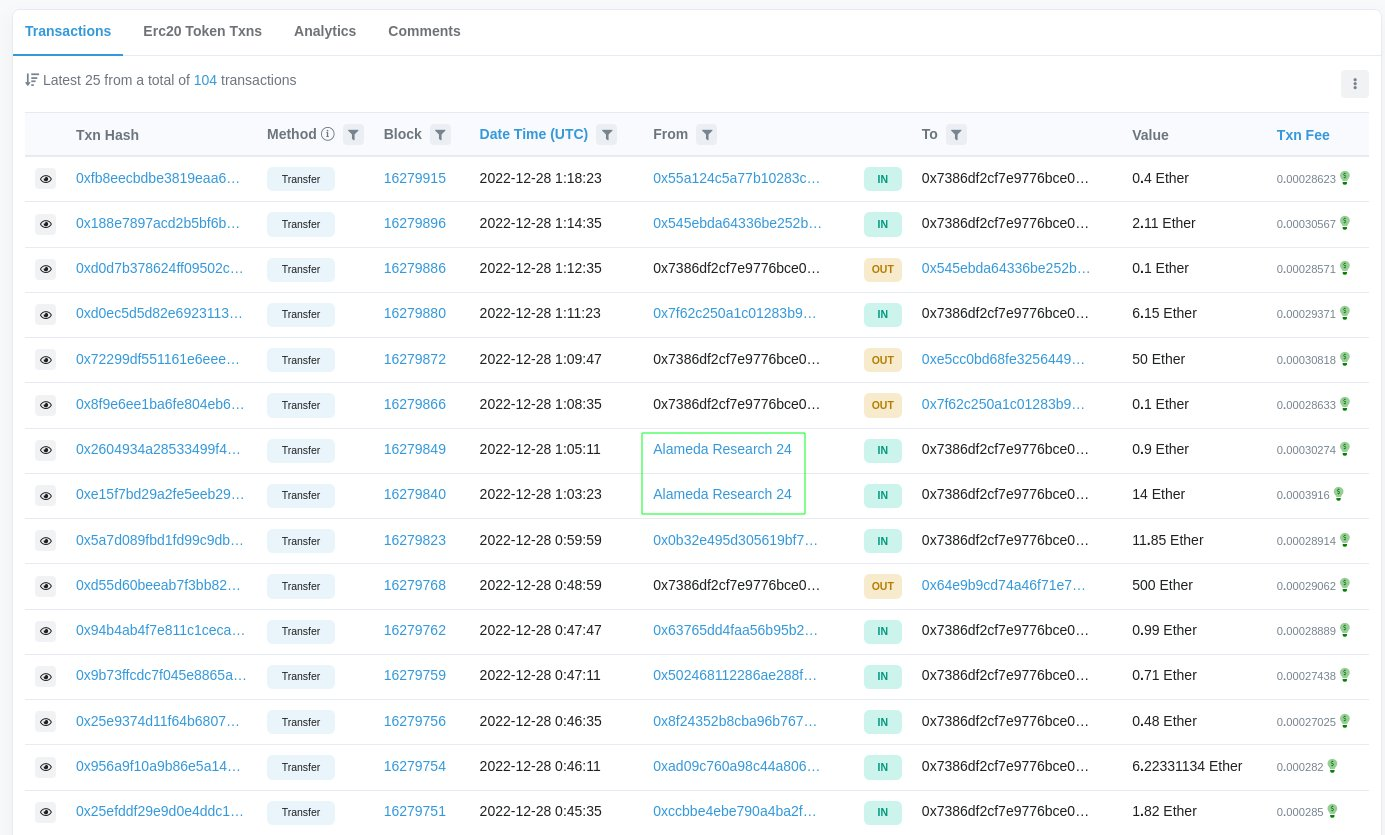Click gas lightbulb icon beside fee 0.00029062
The height and width of the screenshot is (835, 1385).
pos(1345,585)
